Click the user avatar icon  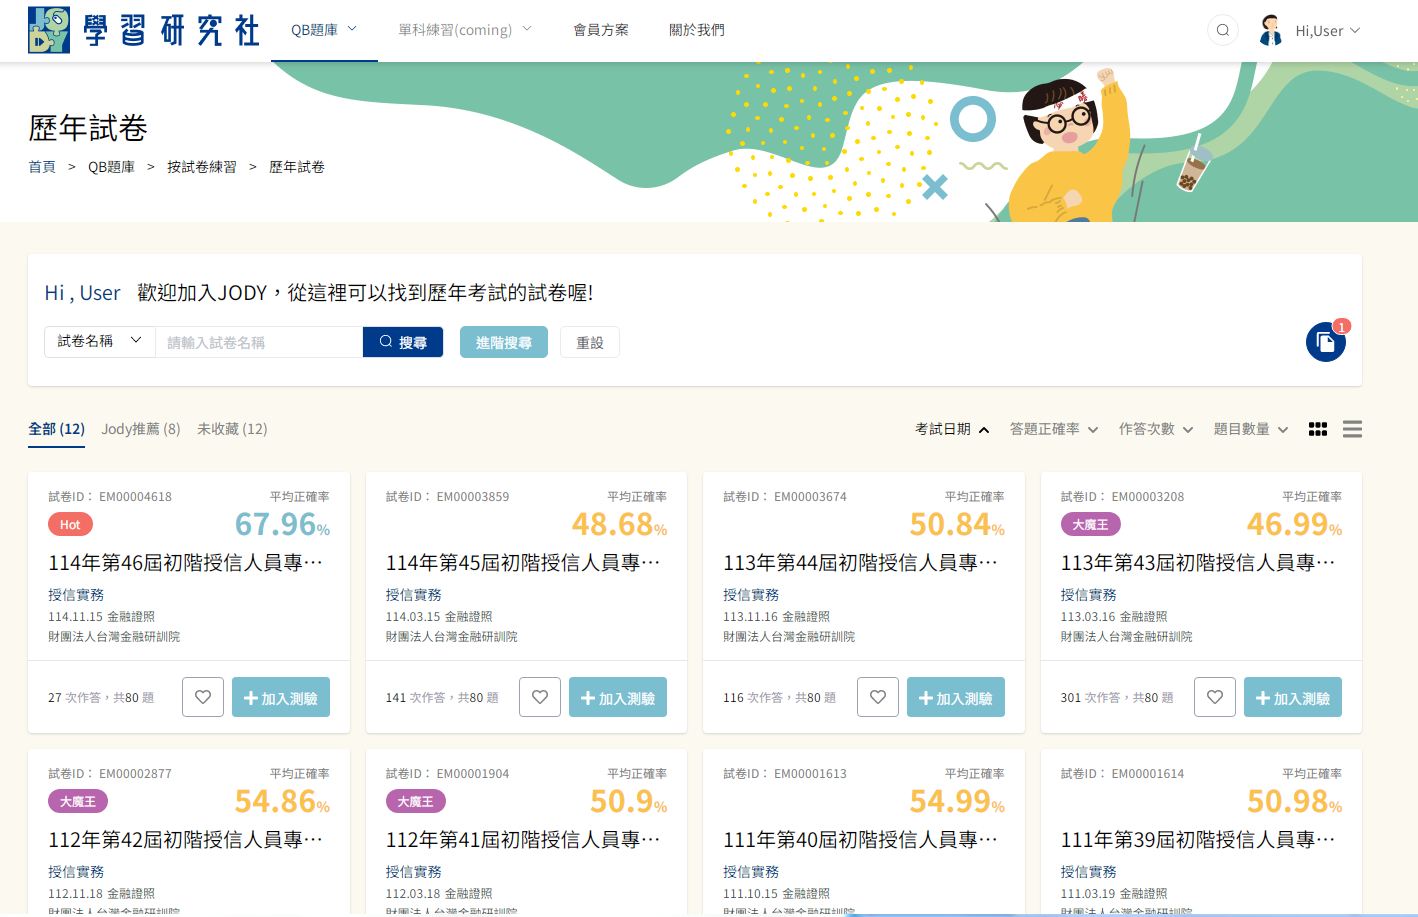click(x=1271, y=30)
